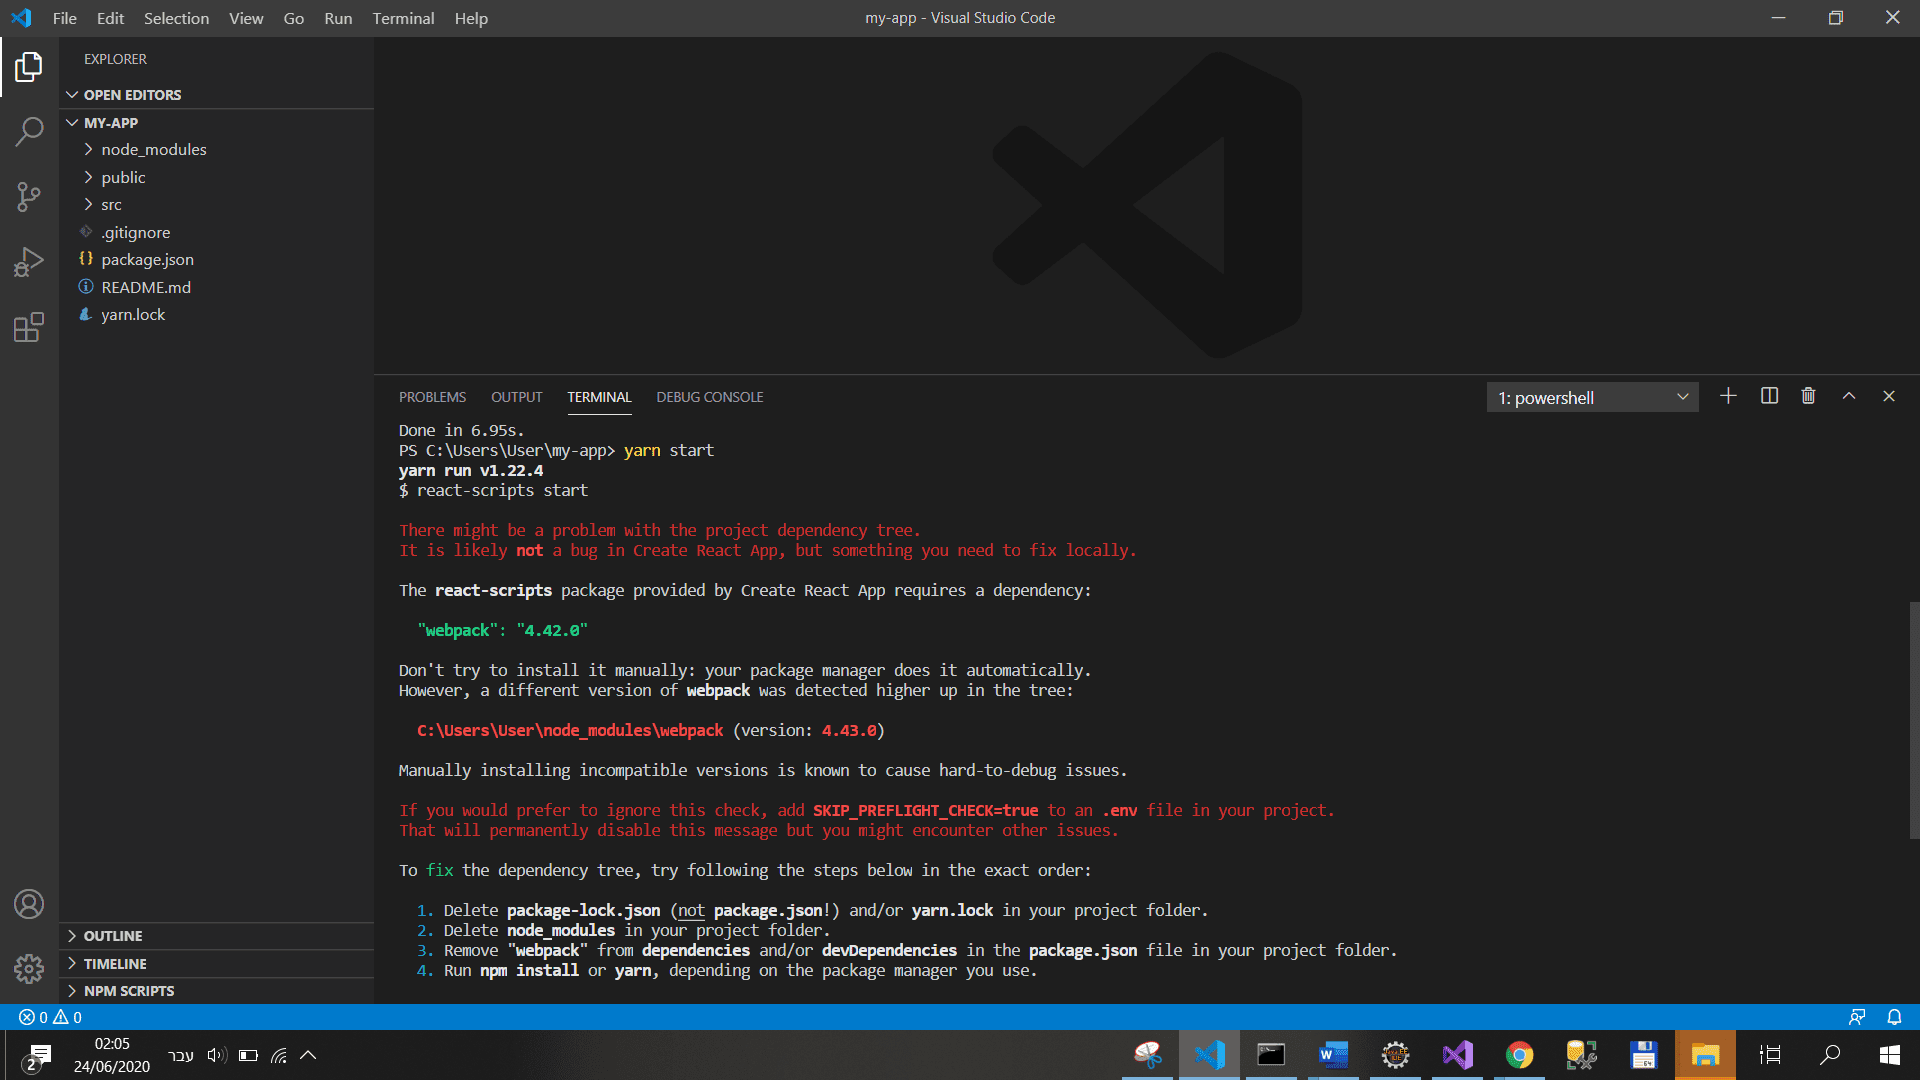Image resolution: width=1920 pixels, height=1080 pixels.
Task: Open Windows taskbar search
Action: (x=1830, y=1055)
